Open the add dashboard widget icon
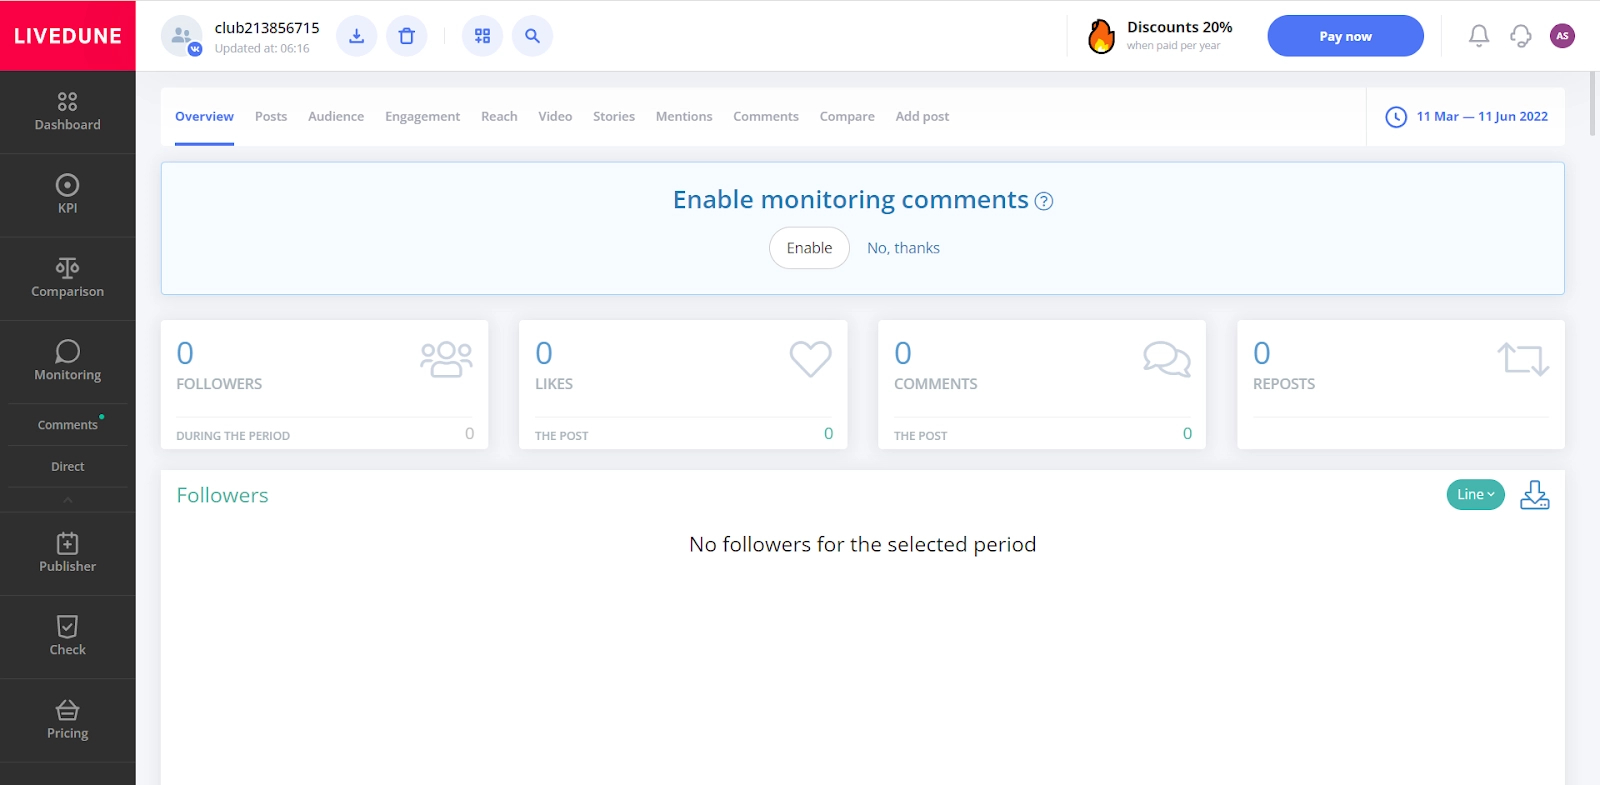 482,36
